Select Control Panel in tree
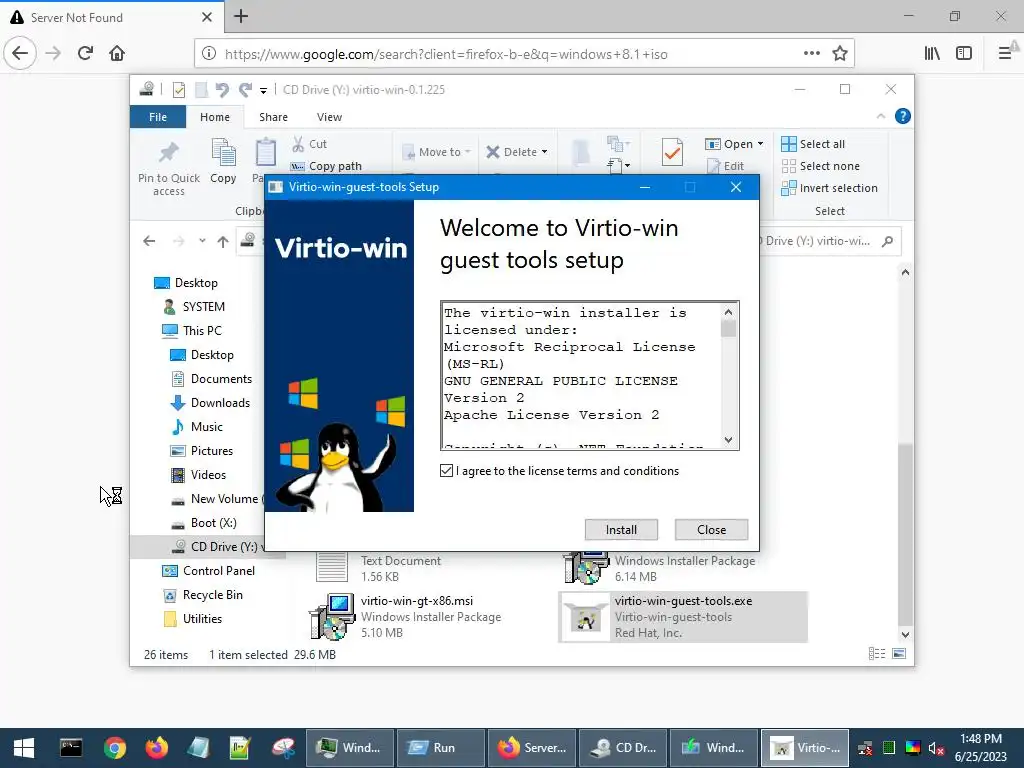 (x=208, y=571)
